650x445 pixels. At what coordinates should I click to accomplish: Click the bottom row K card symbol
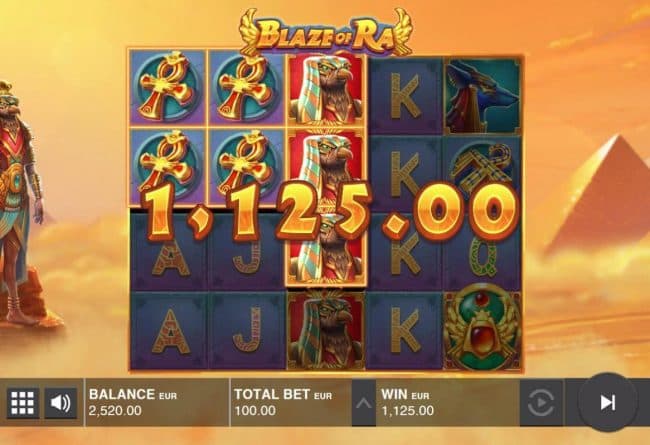point(405,331)
